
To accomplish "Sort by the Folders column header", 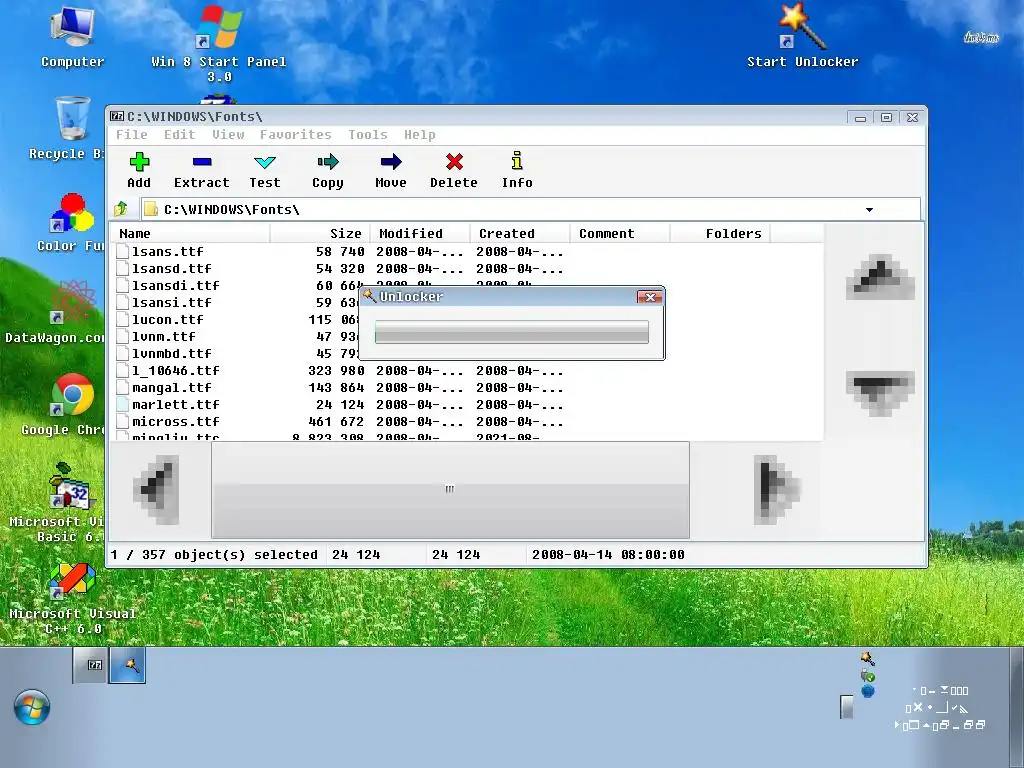I will (720, 233).
